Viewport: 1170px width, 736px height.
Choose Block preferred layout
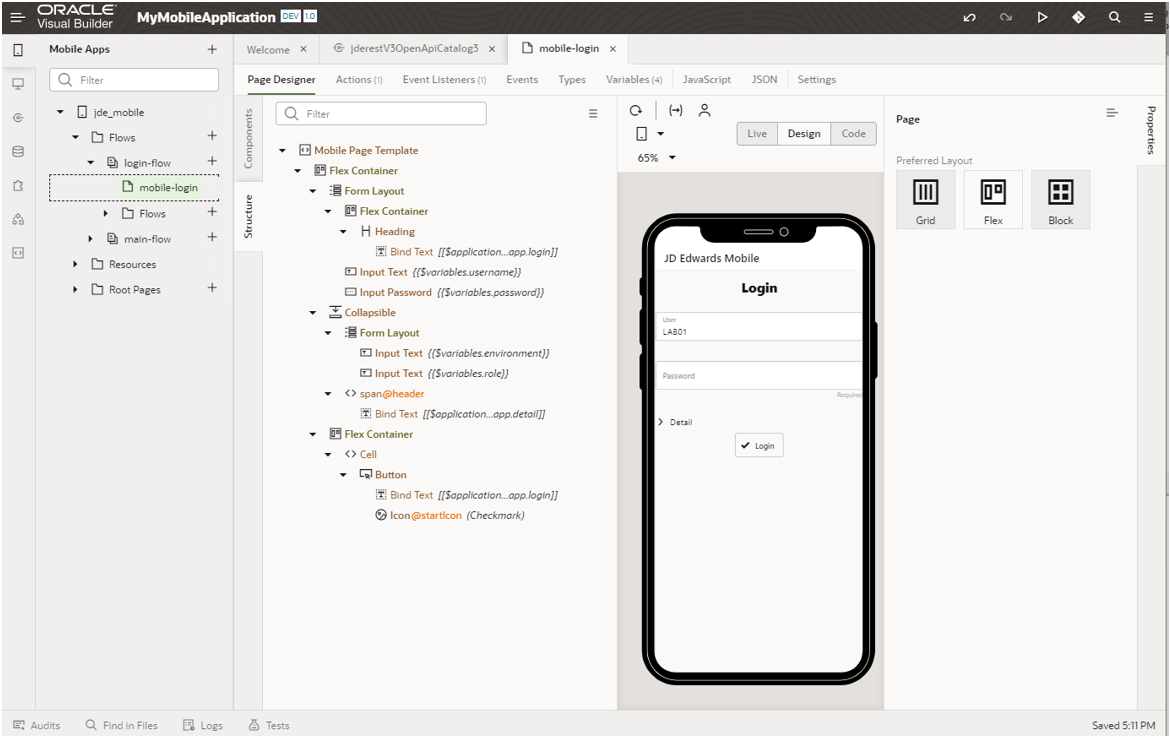1060,199
